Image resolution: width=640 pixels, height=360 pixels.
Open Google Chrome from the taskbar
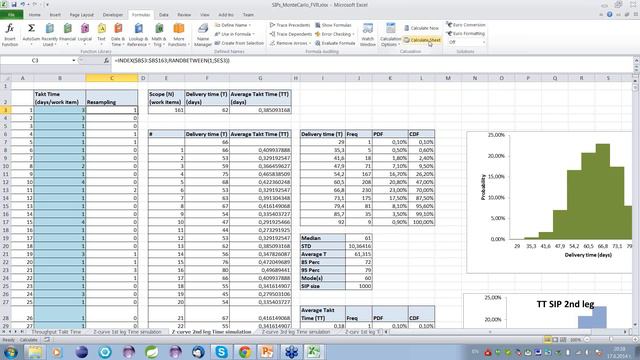[x=244, y=351]
